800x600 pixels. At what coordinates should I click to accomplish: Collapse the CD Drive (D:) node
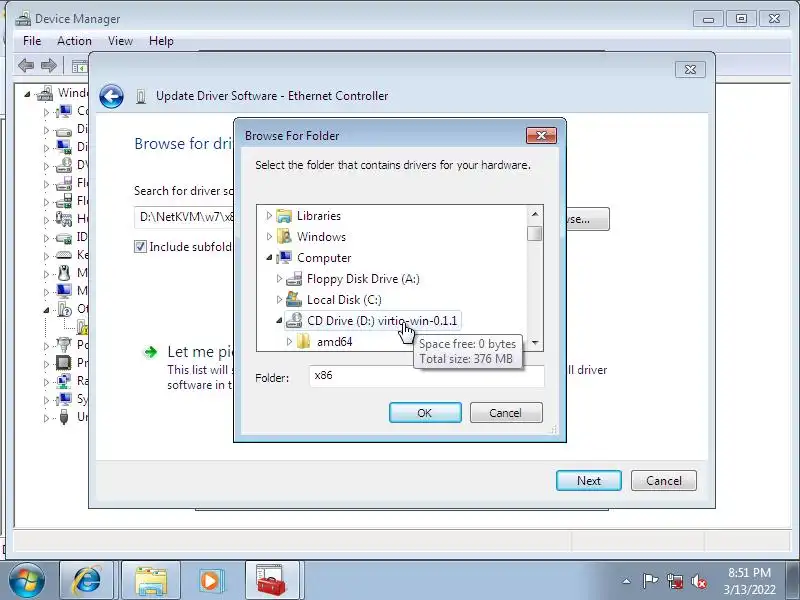pos(279,320)
